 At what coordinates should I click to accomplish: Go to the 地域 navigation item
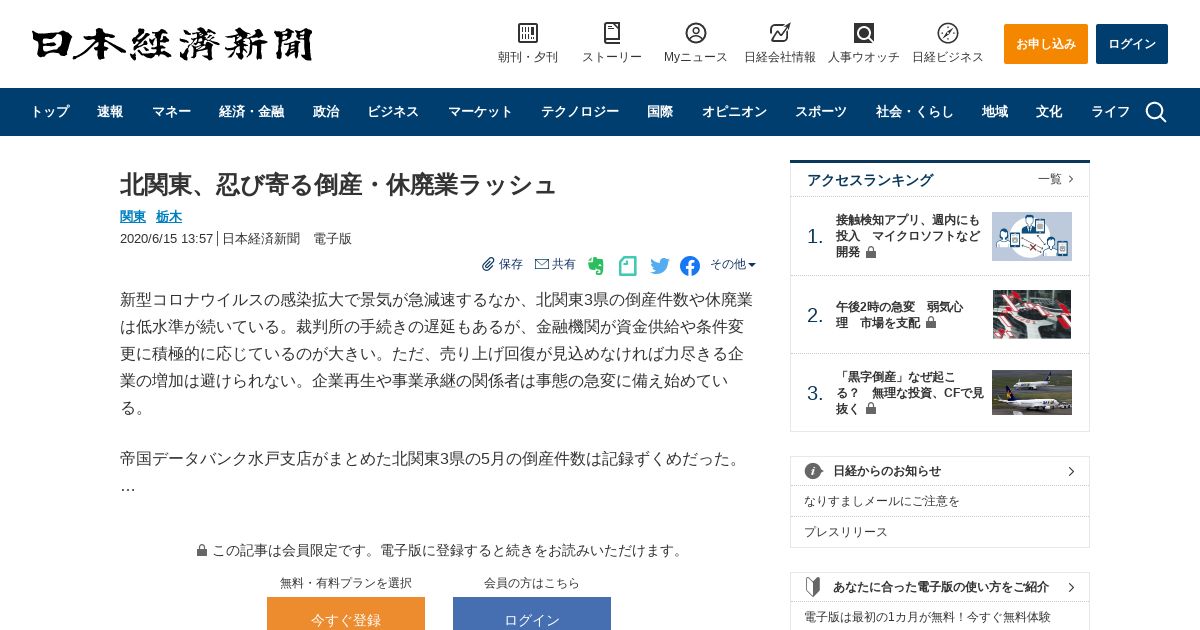click(x=995, y=112)
